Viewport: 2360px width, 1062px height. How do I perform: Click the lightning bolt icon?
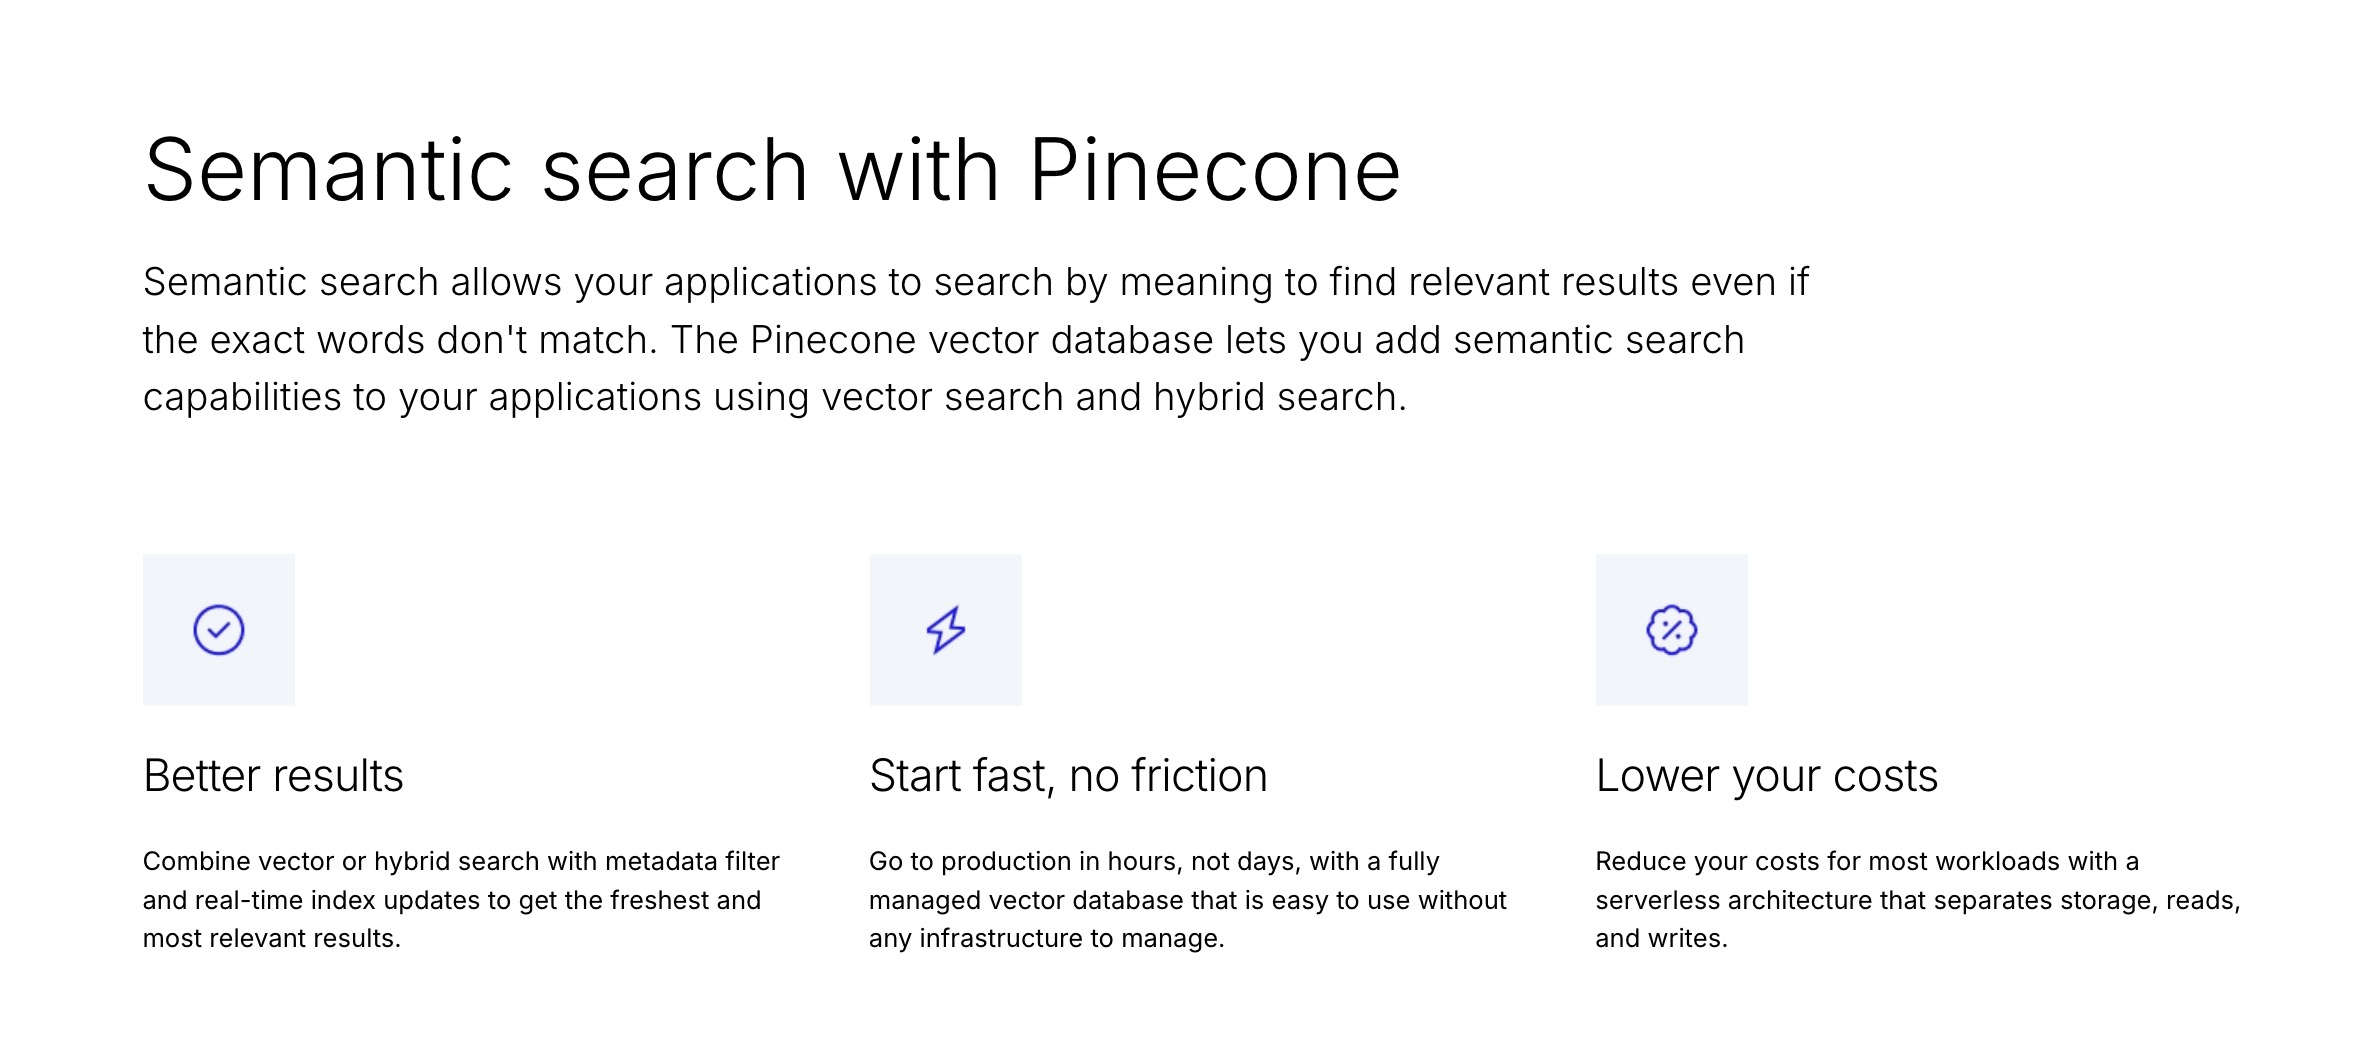(945, 630)
